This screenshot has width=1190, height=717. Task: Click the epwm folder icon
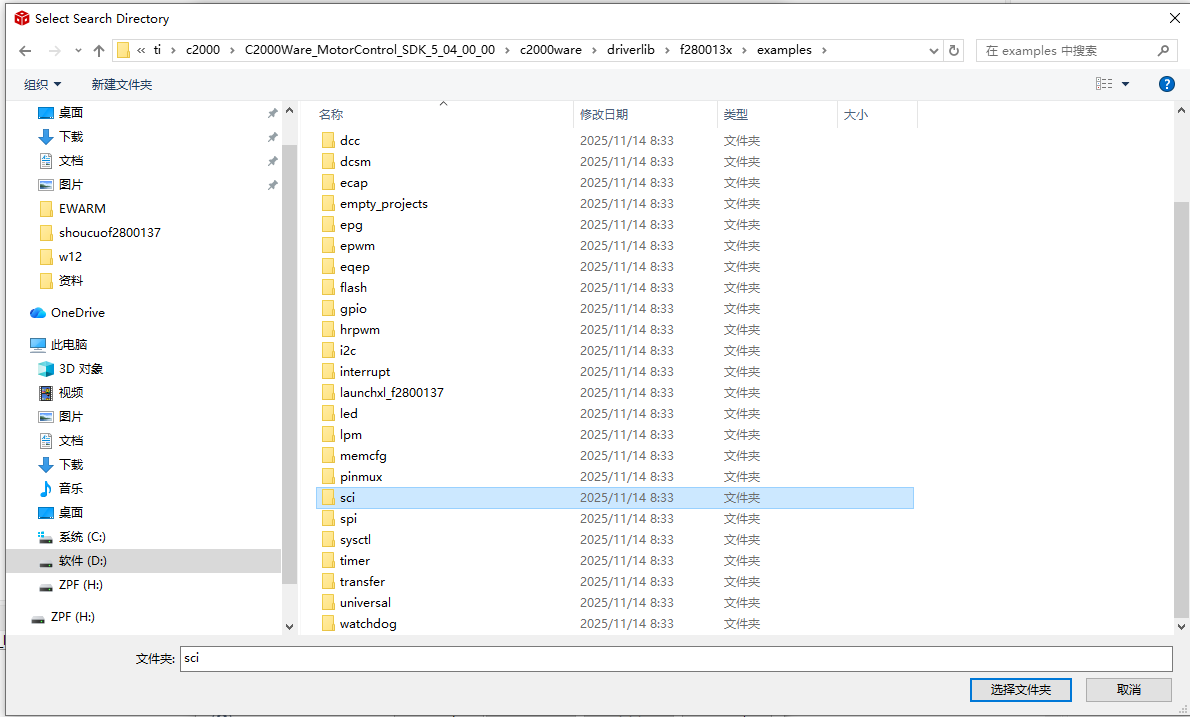coord(328,246)
